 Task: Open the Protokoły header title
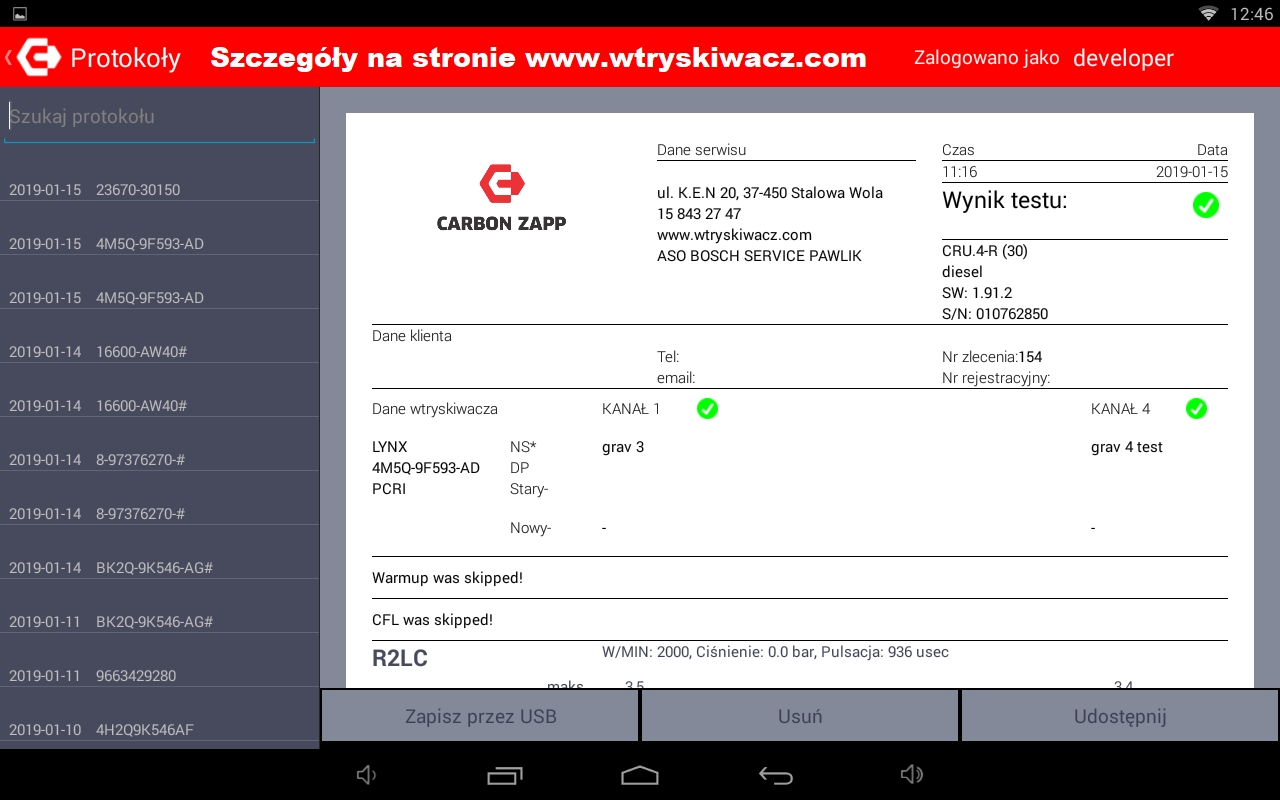coord(125,58)
